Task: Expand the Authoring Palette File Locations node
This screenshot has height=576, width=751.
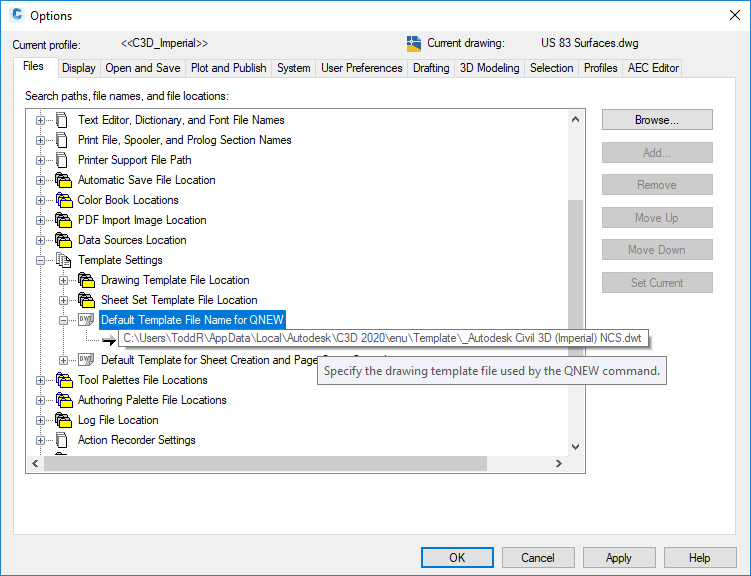Action: click(40, 401)
